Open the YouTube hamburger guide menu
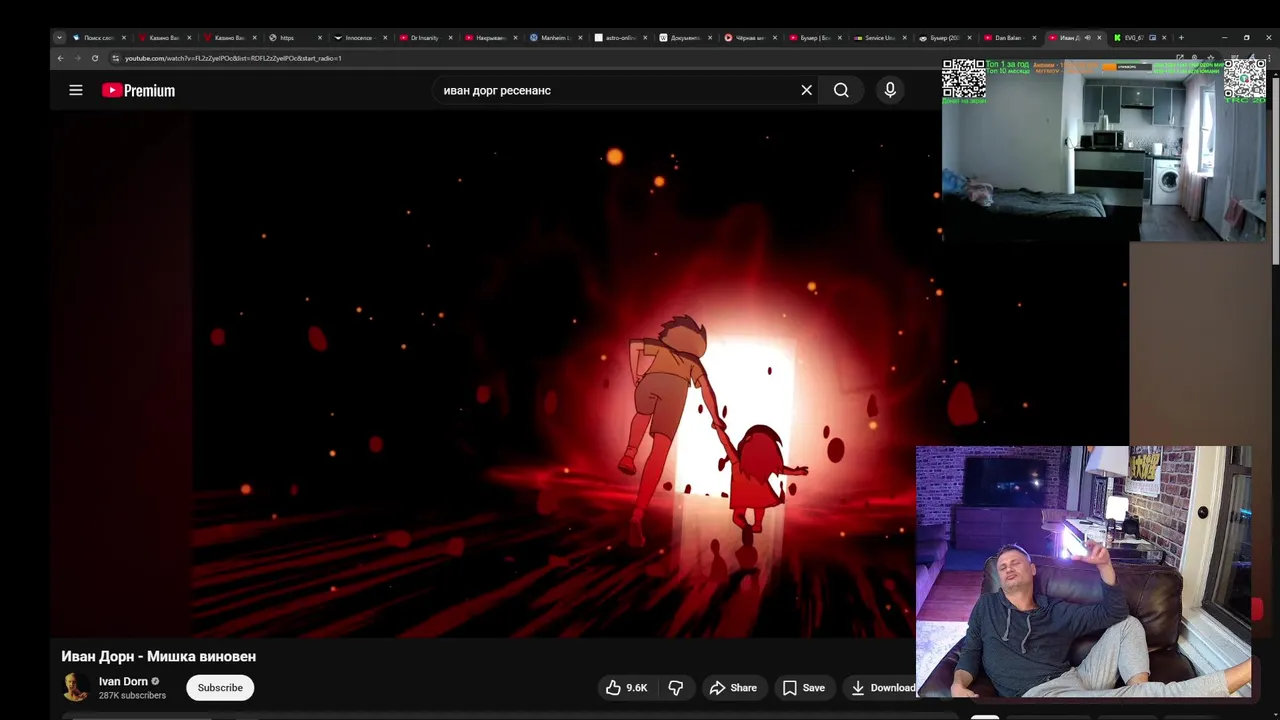 coord(76,90)
